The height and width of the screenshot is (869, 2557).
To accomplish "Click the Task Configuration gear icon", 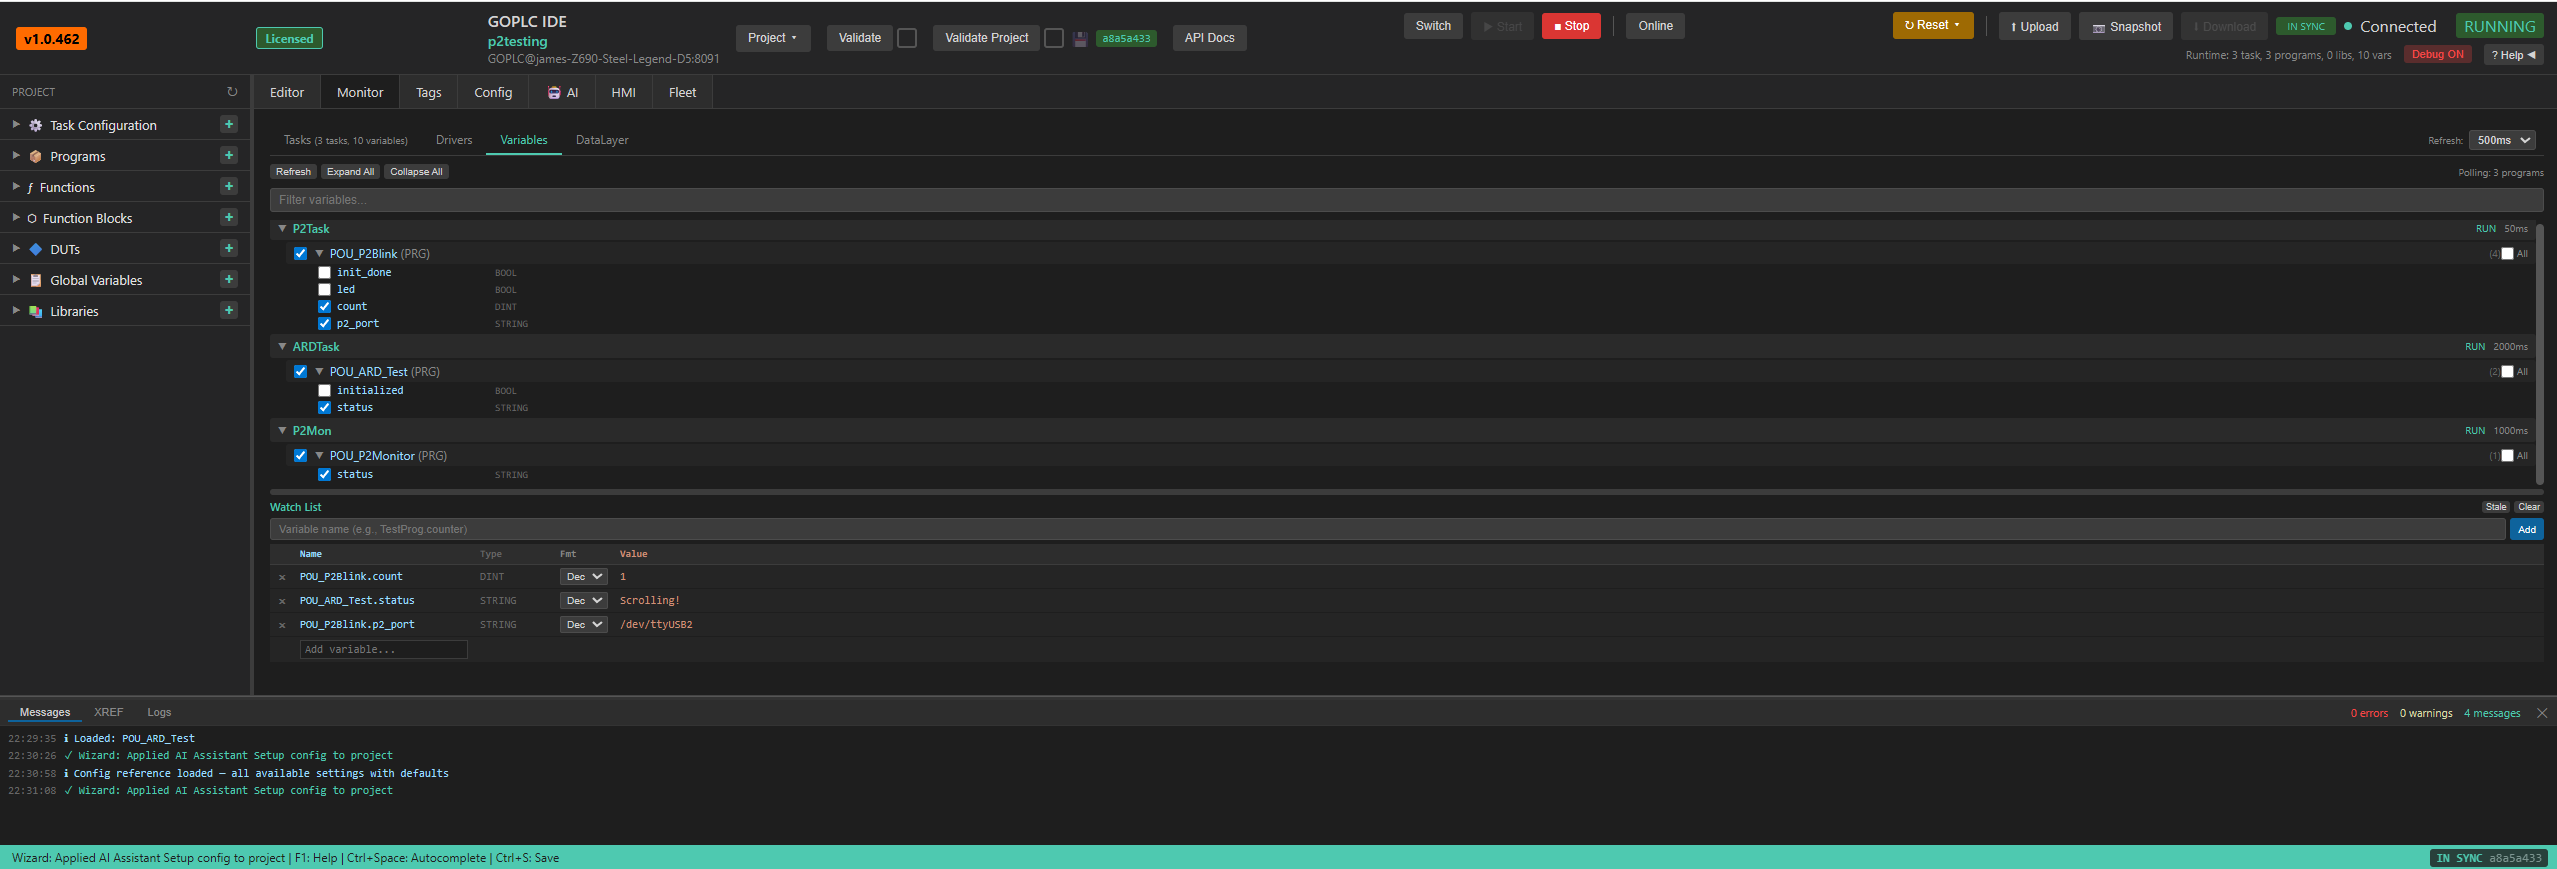I will click(x=36, y=125).
